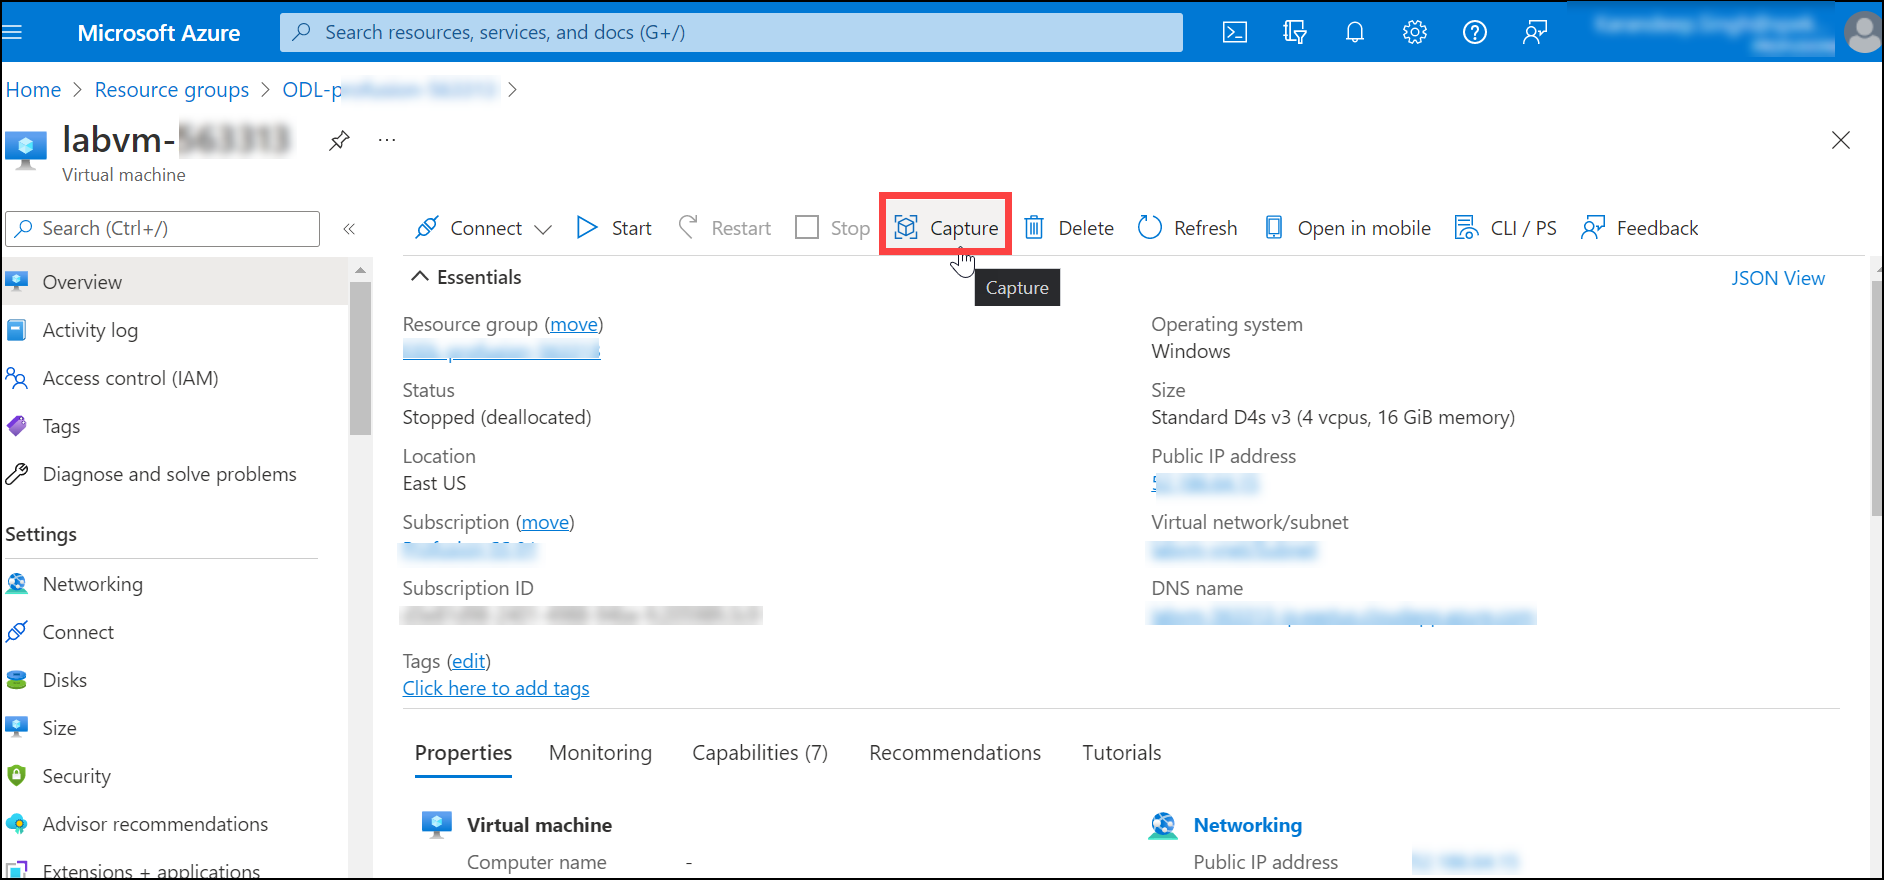Open Tags in the left menu
The height and width of the screenshot is (880, 1884).
pos(174,426)
